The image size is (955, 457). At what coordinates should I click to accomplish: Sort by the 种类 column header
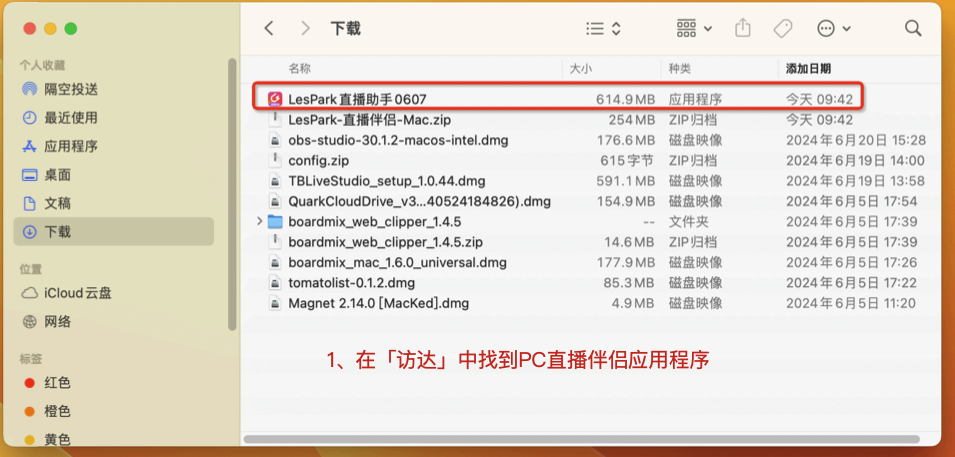tap(680, 69)
